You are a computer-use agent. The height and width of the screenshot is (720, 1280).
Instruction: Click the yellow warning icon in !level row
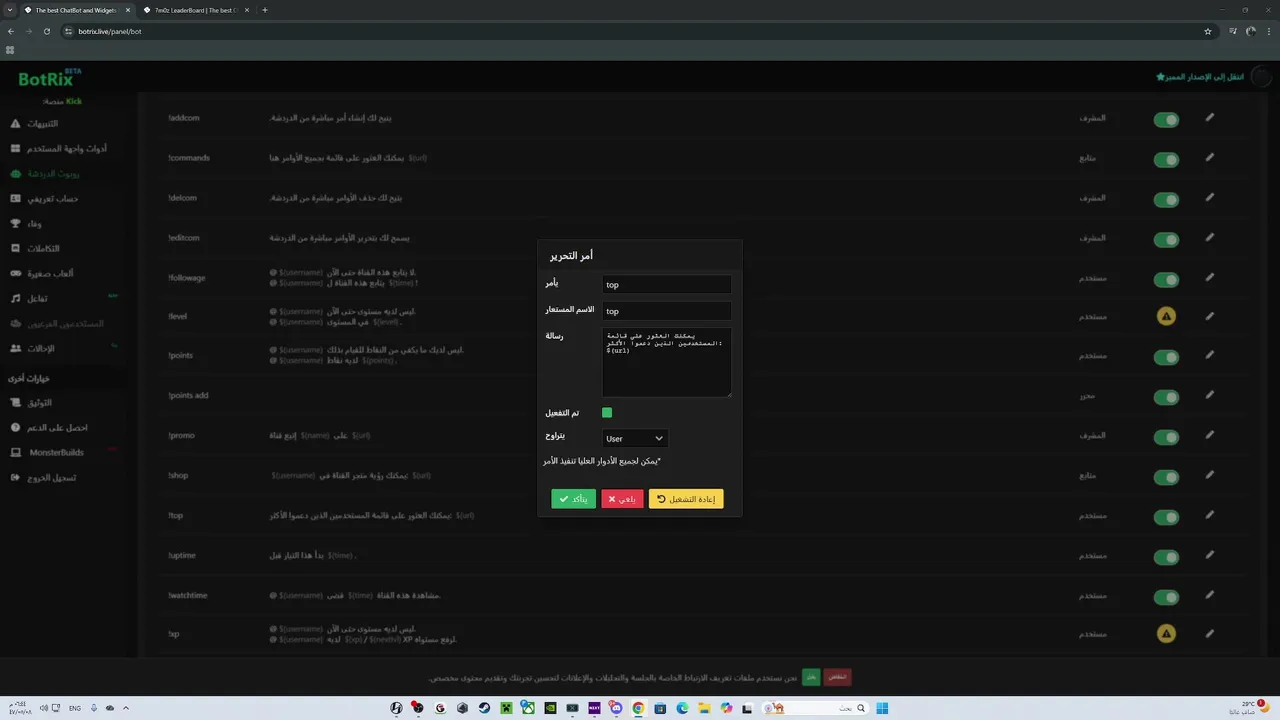tap(1166, 317)
